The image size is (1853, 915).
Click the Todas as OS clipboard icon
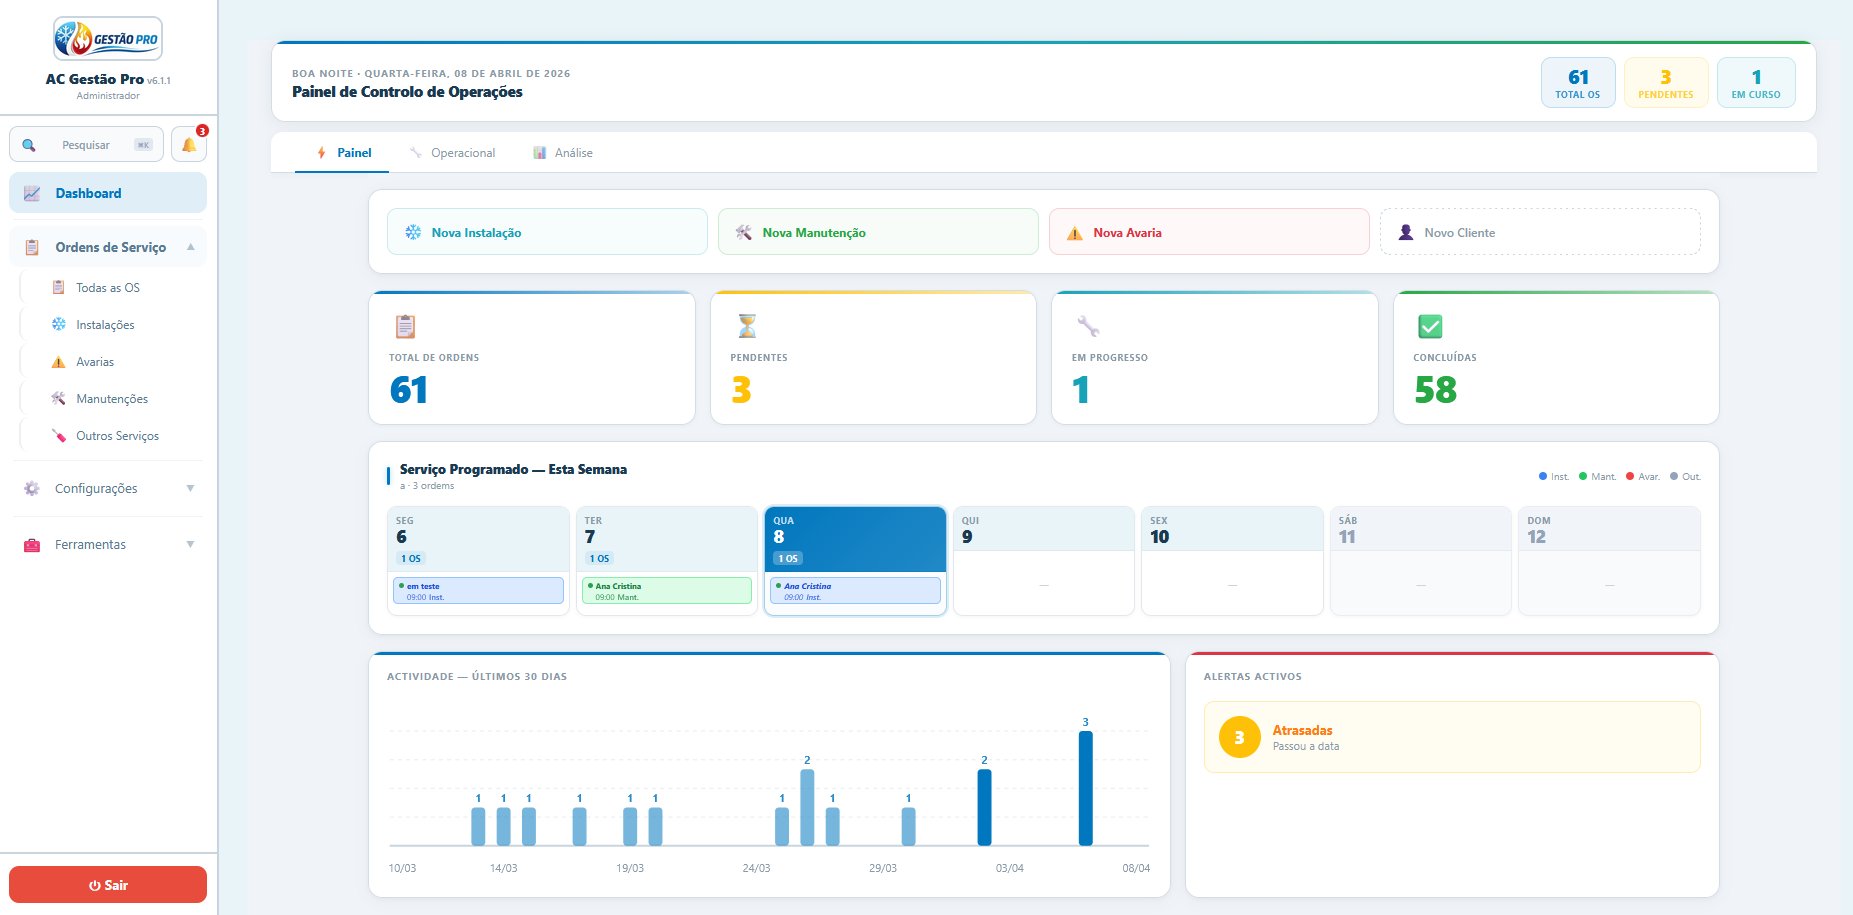58,288
